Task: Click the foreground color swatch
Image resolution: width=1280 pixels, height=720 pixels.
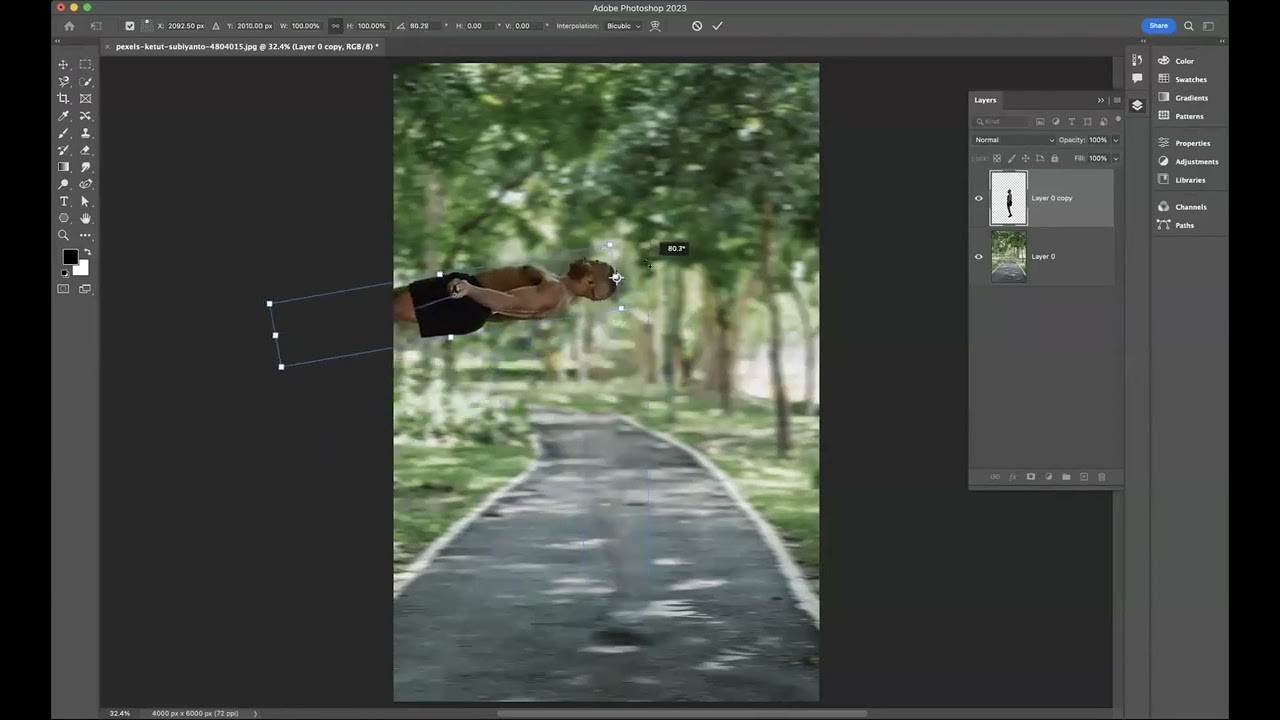Action: pyautogui.click(x=70, y=257)
